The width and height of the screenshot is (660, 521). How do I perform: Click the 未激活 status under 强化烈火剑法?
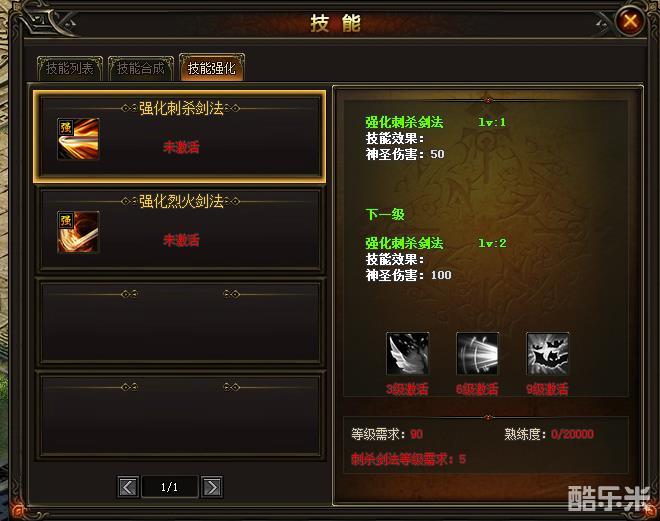[x=181, y=240]
